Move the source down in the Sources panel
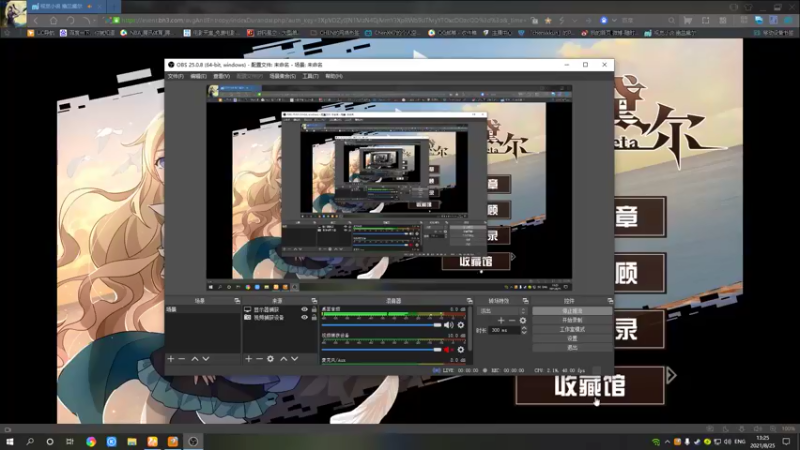The width and height of the screenshot is (800, 450). point(295,359)
